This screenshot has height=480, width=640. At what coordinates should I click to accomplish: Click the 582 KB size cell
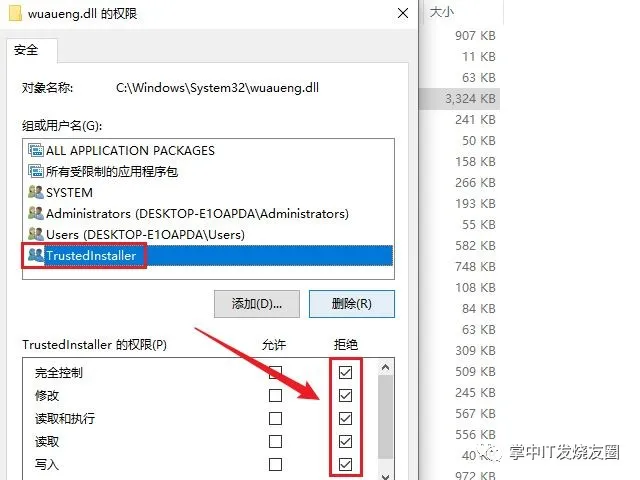(x=475, y=246)
